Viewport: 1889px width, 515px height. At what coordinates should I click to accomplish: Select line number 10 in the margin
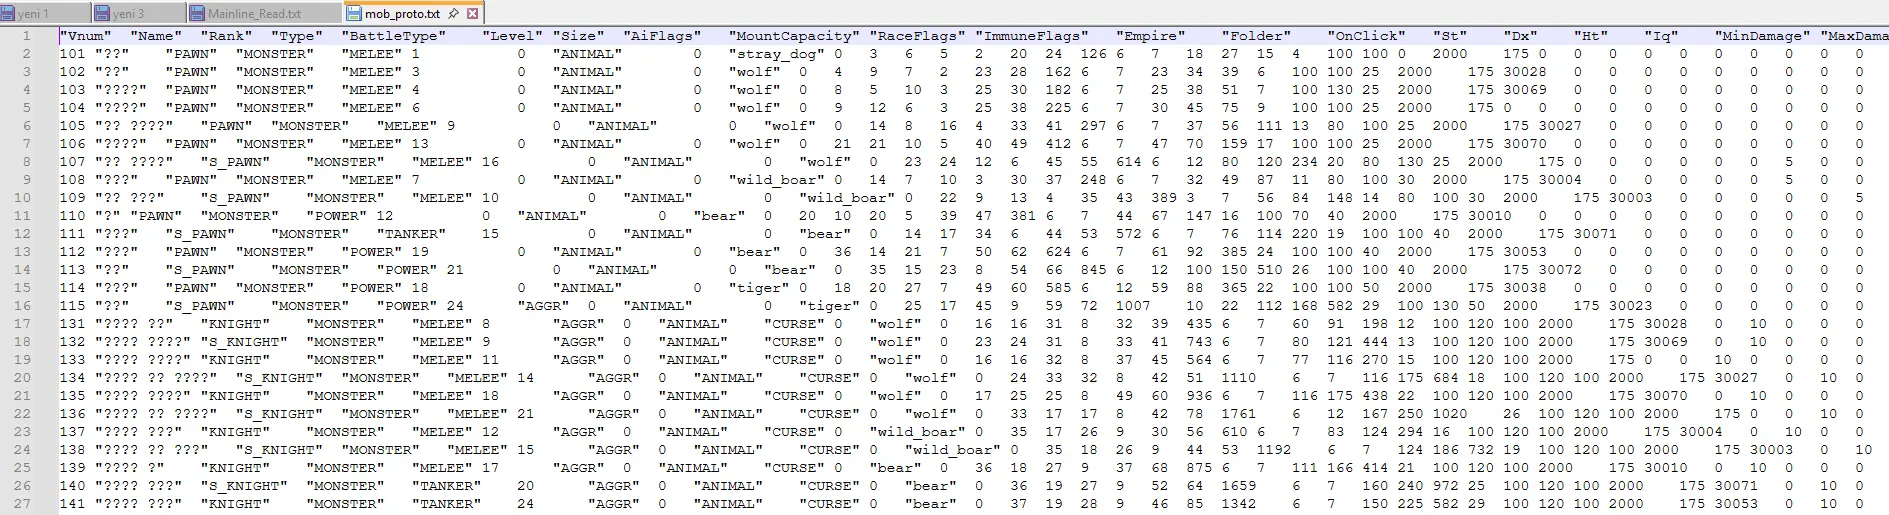point(23,198)
